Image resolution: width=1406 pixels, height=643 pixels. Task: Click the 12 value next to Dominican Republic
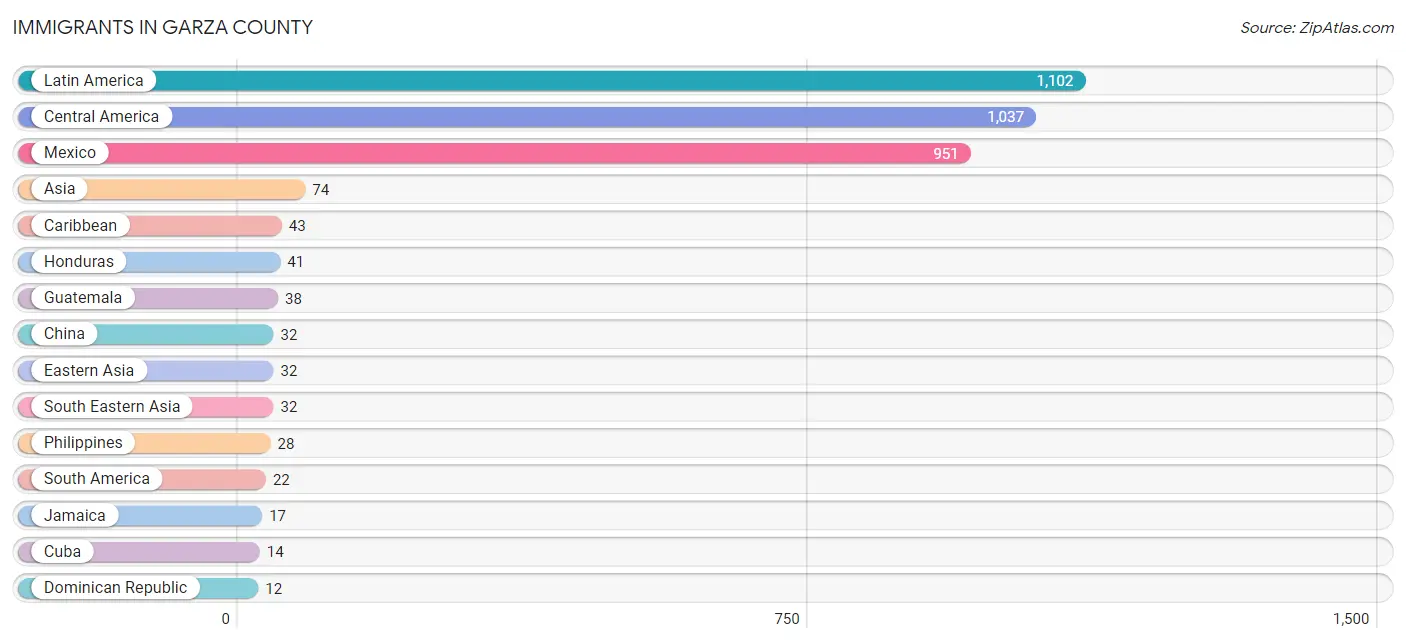click(x=273, y=588)
